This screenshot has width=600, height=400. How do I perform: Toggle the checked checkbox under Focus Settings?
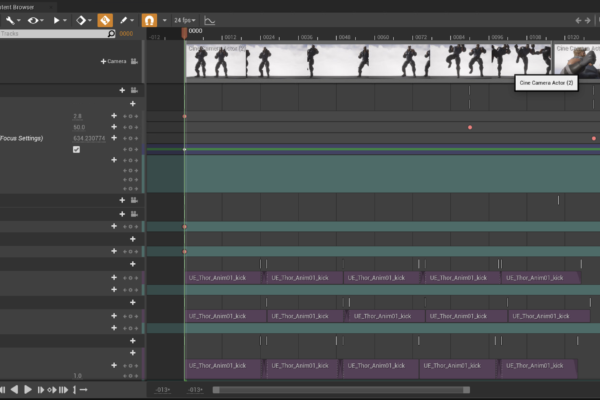(76, 149)
